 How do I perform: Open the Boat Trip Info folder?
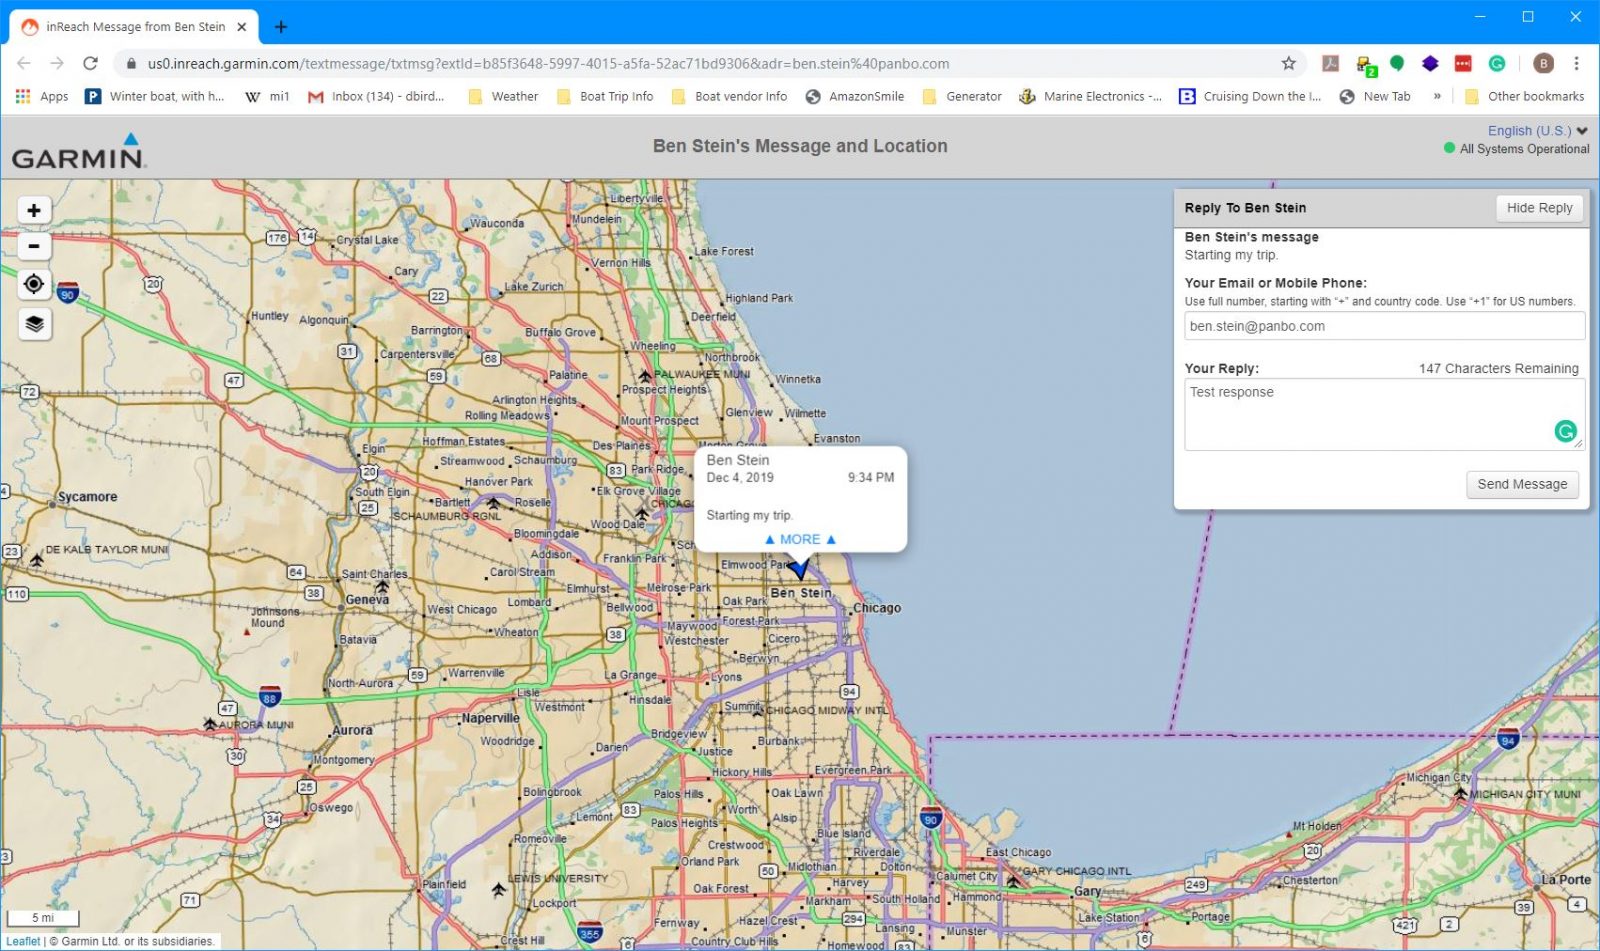point(605,96)
